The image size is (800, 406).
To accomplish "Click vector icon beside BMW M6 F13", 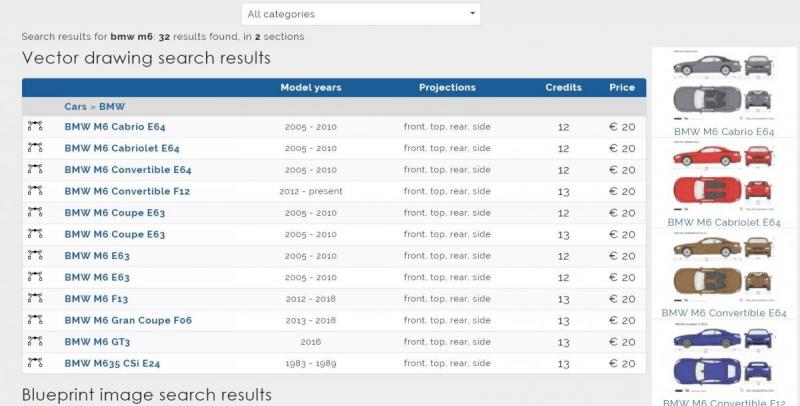I will tap(35, 298).
